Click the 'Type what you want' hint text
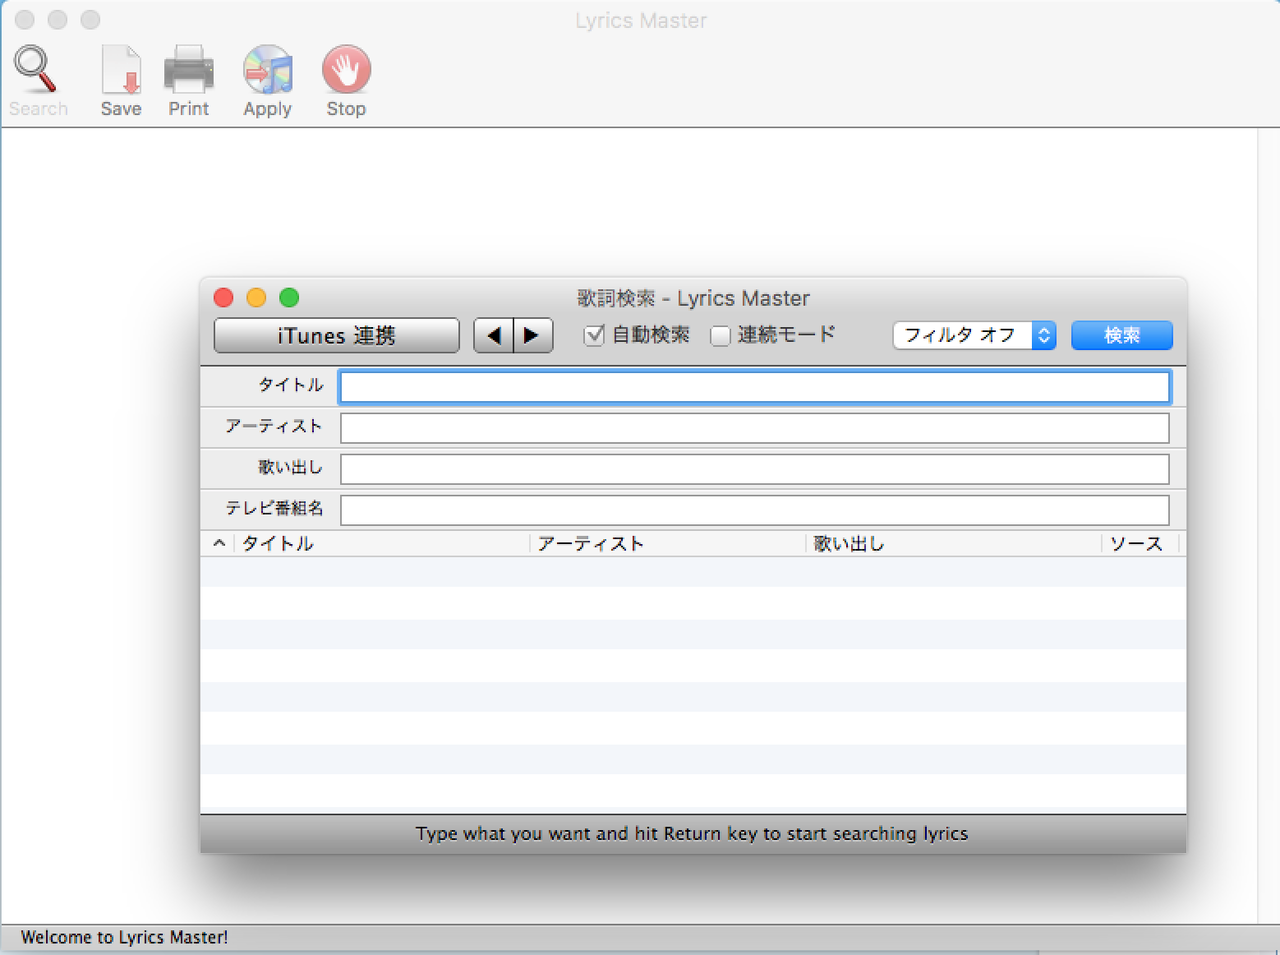 692,833
